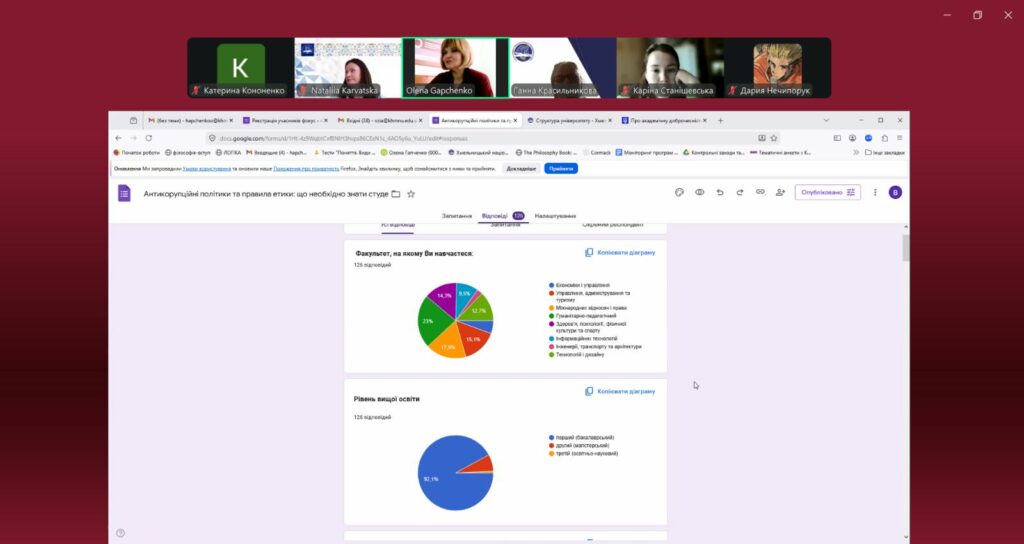
Task: Open the add collaborators icon
Action: click(x=780, y=192)
